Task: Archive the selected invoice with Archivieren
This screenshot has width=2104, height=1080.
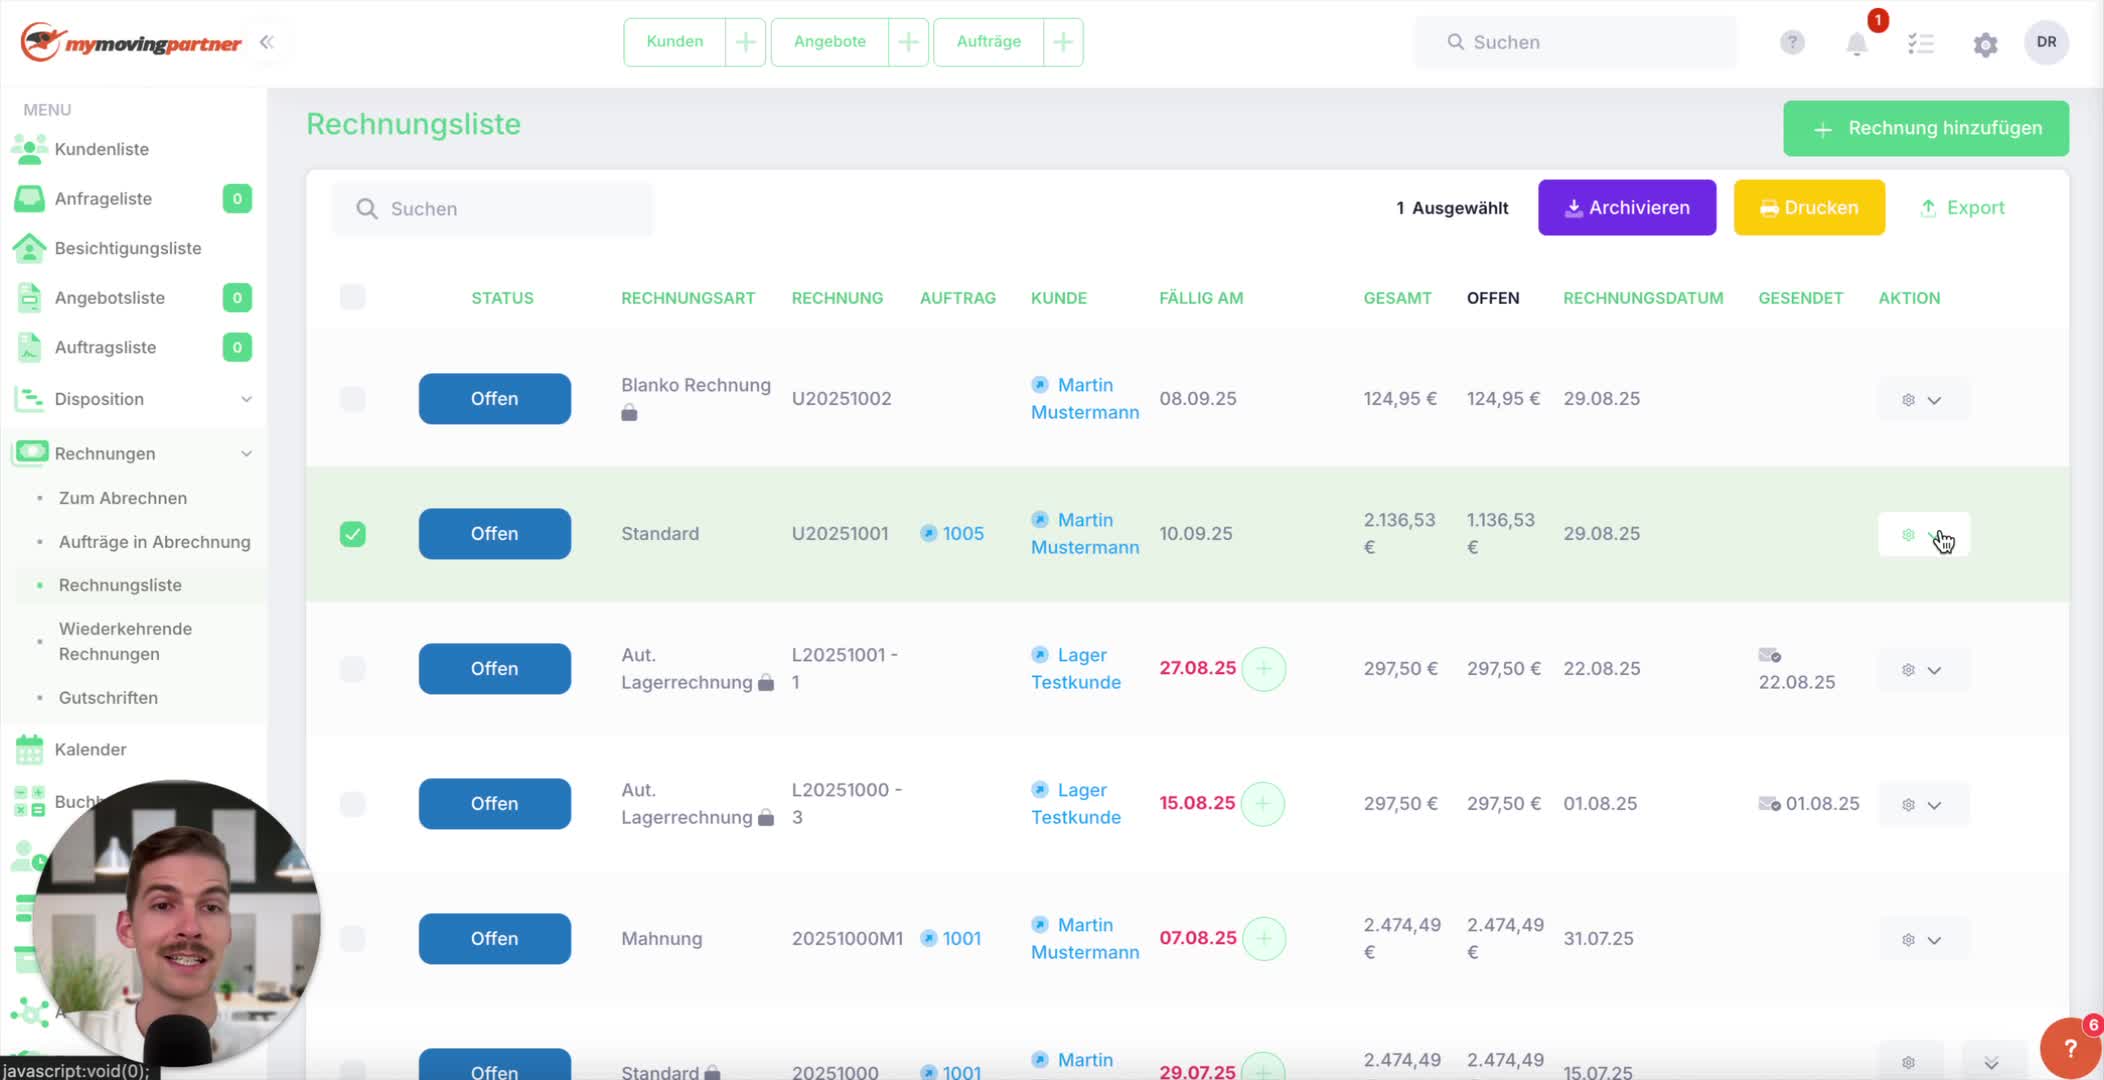Action: [x=1627, y=208]
